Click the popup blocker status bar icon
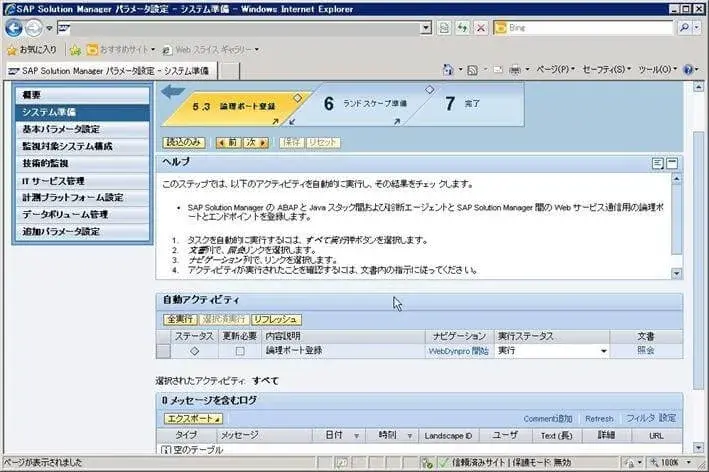Image resolution: width=709 pixels, height=472 pixels. (342, 463)
